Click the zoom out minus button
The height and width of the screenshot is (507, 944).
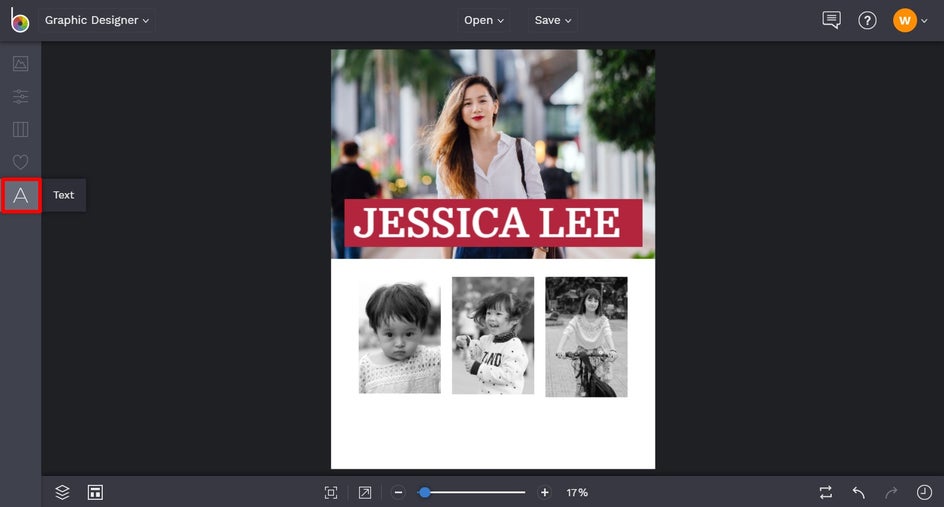398,493
